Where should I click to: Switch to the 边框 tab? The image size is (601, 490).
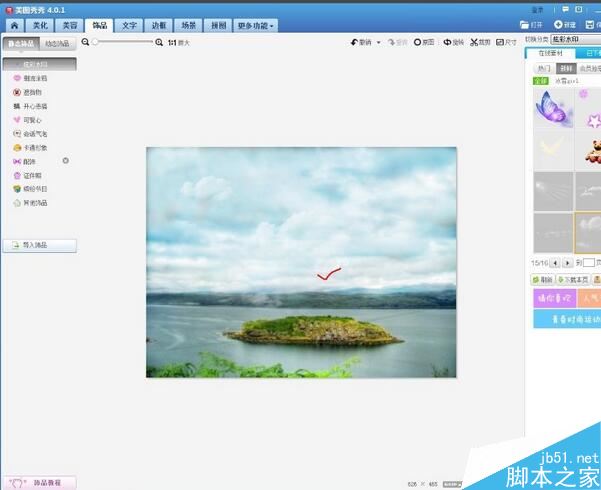click(x=159, y=26)
